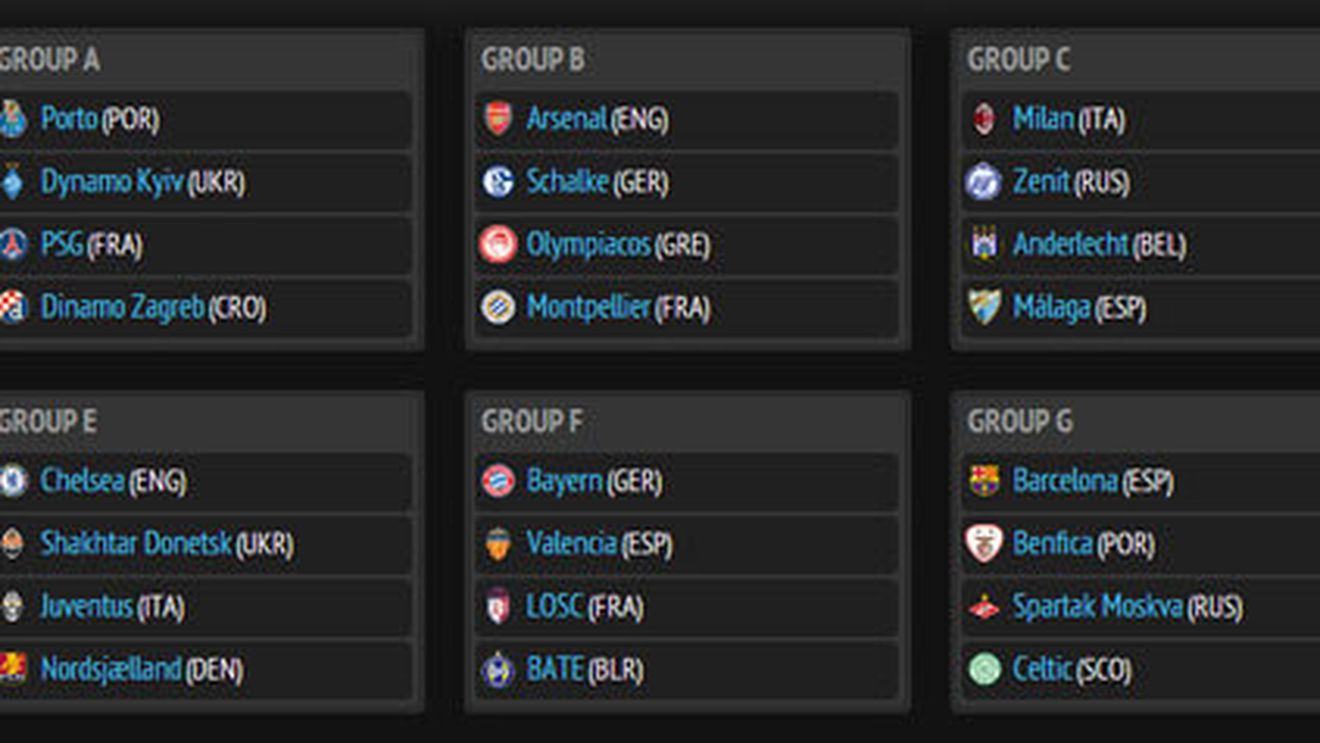Click the Arsenal club crest

[x=498, y=118]
